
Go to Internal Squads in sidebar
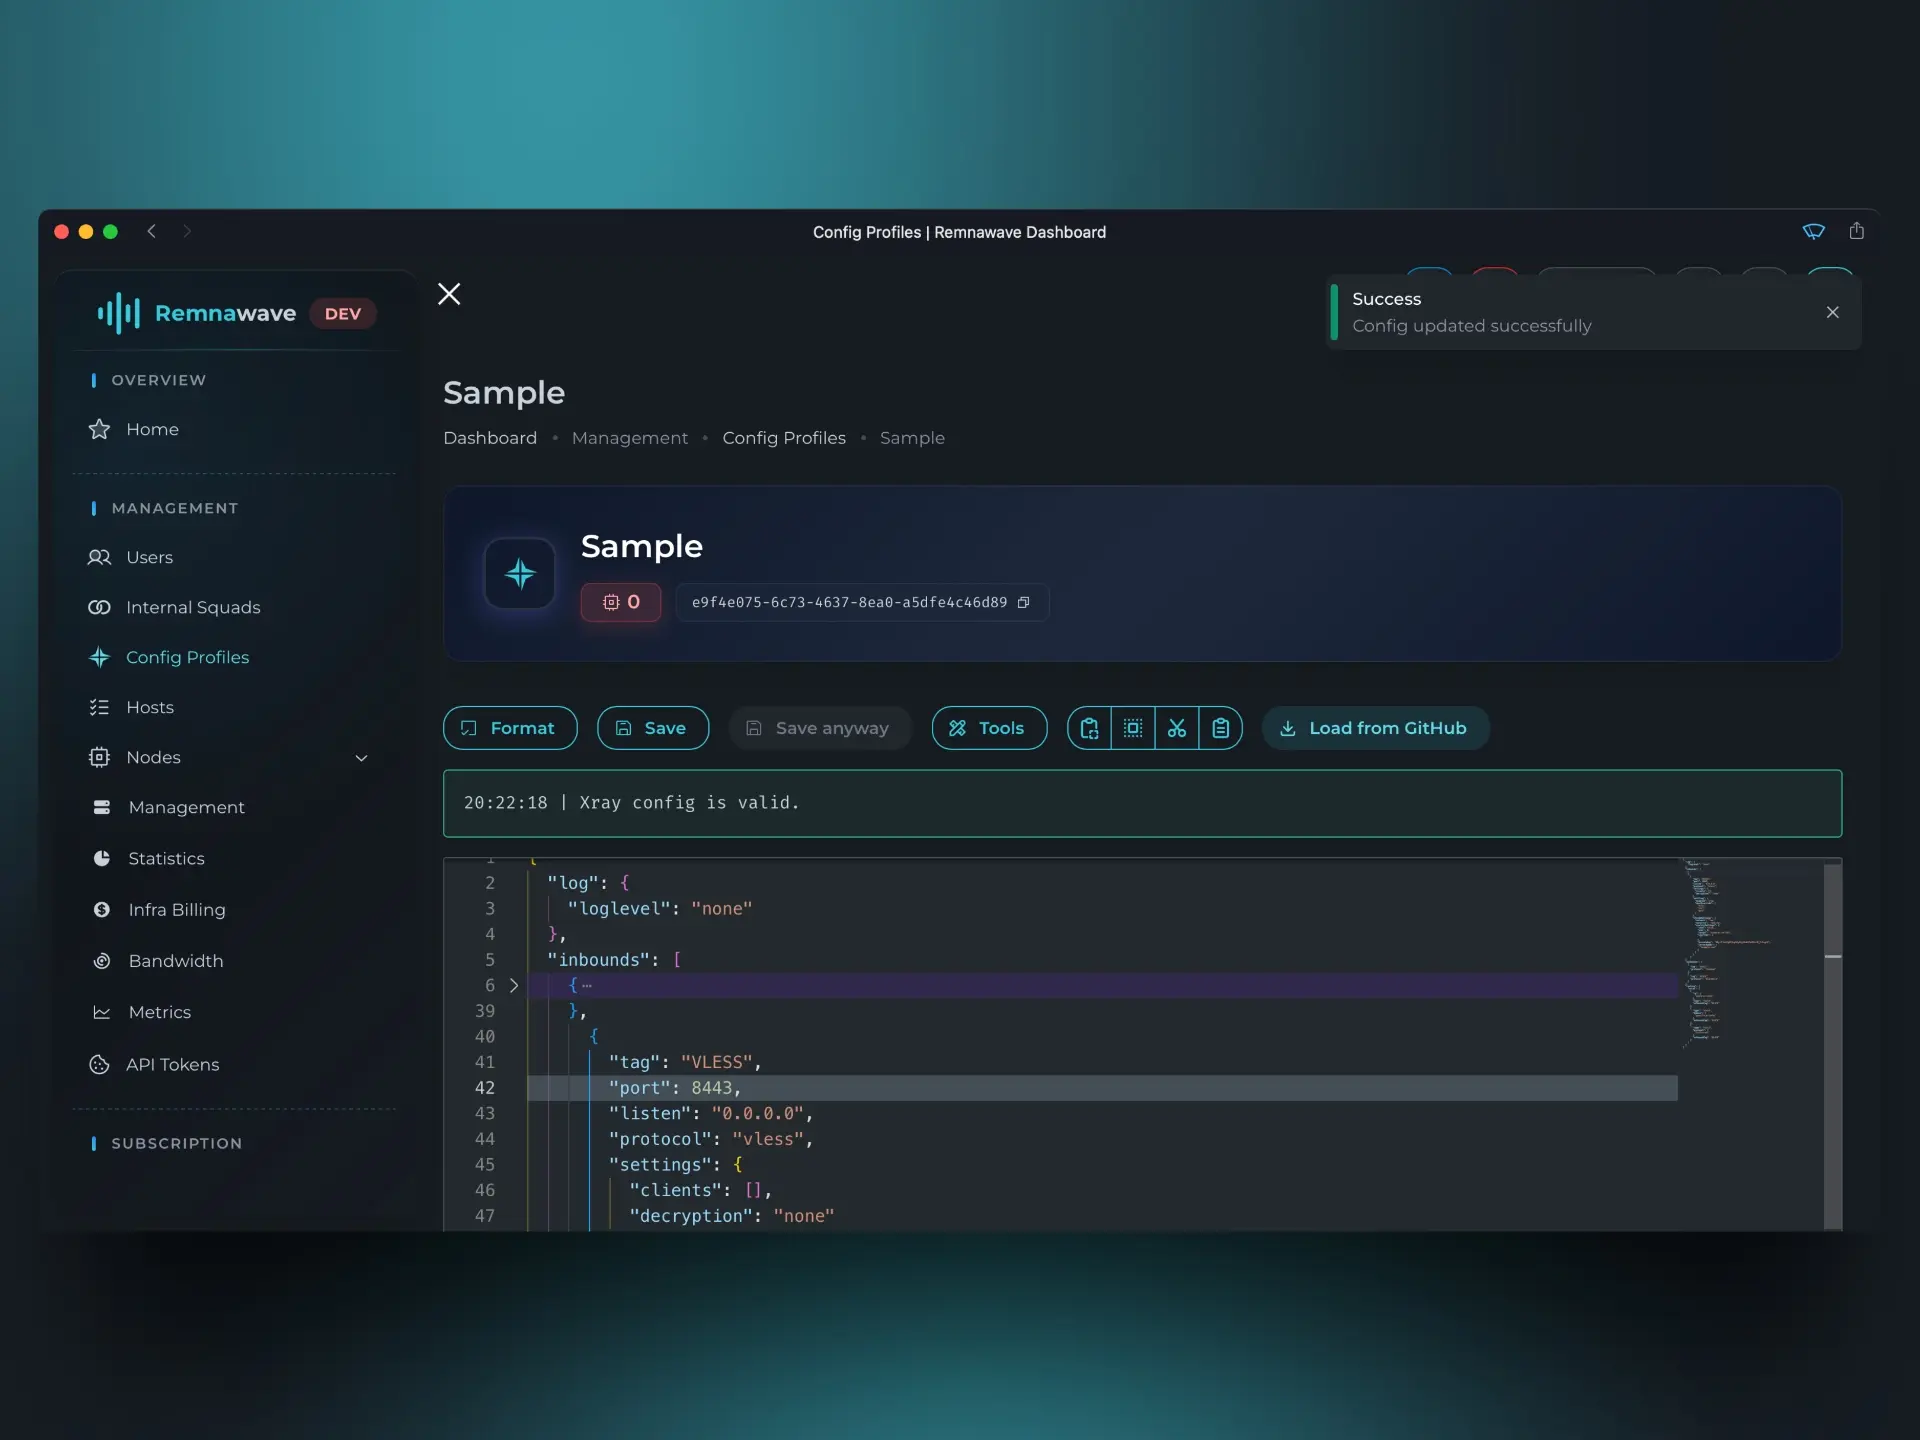coord(193,607)
